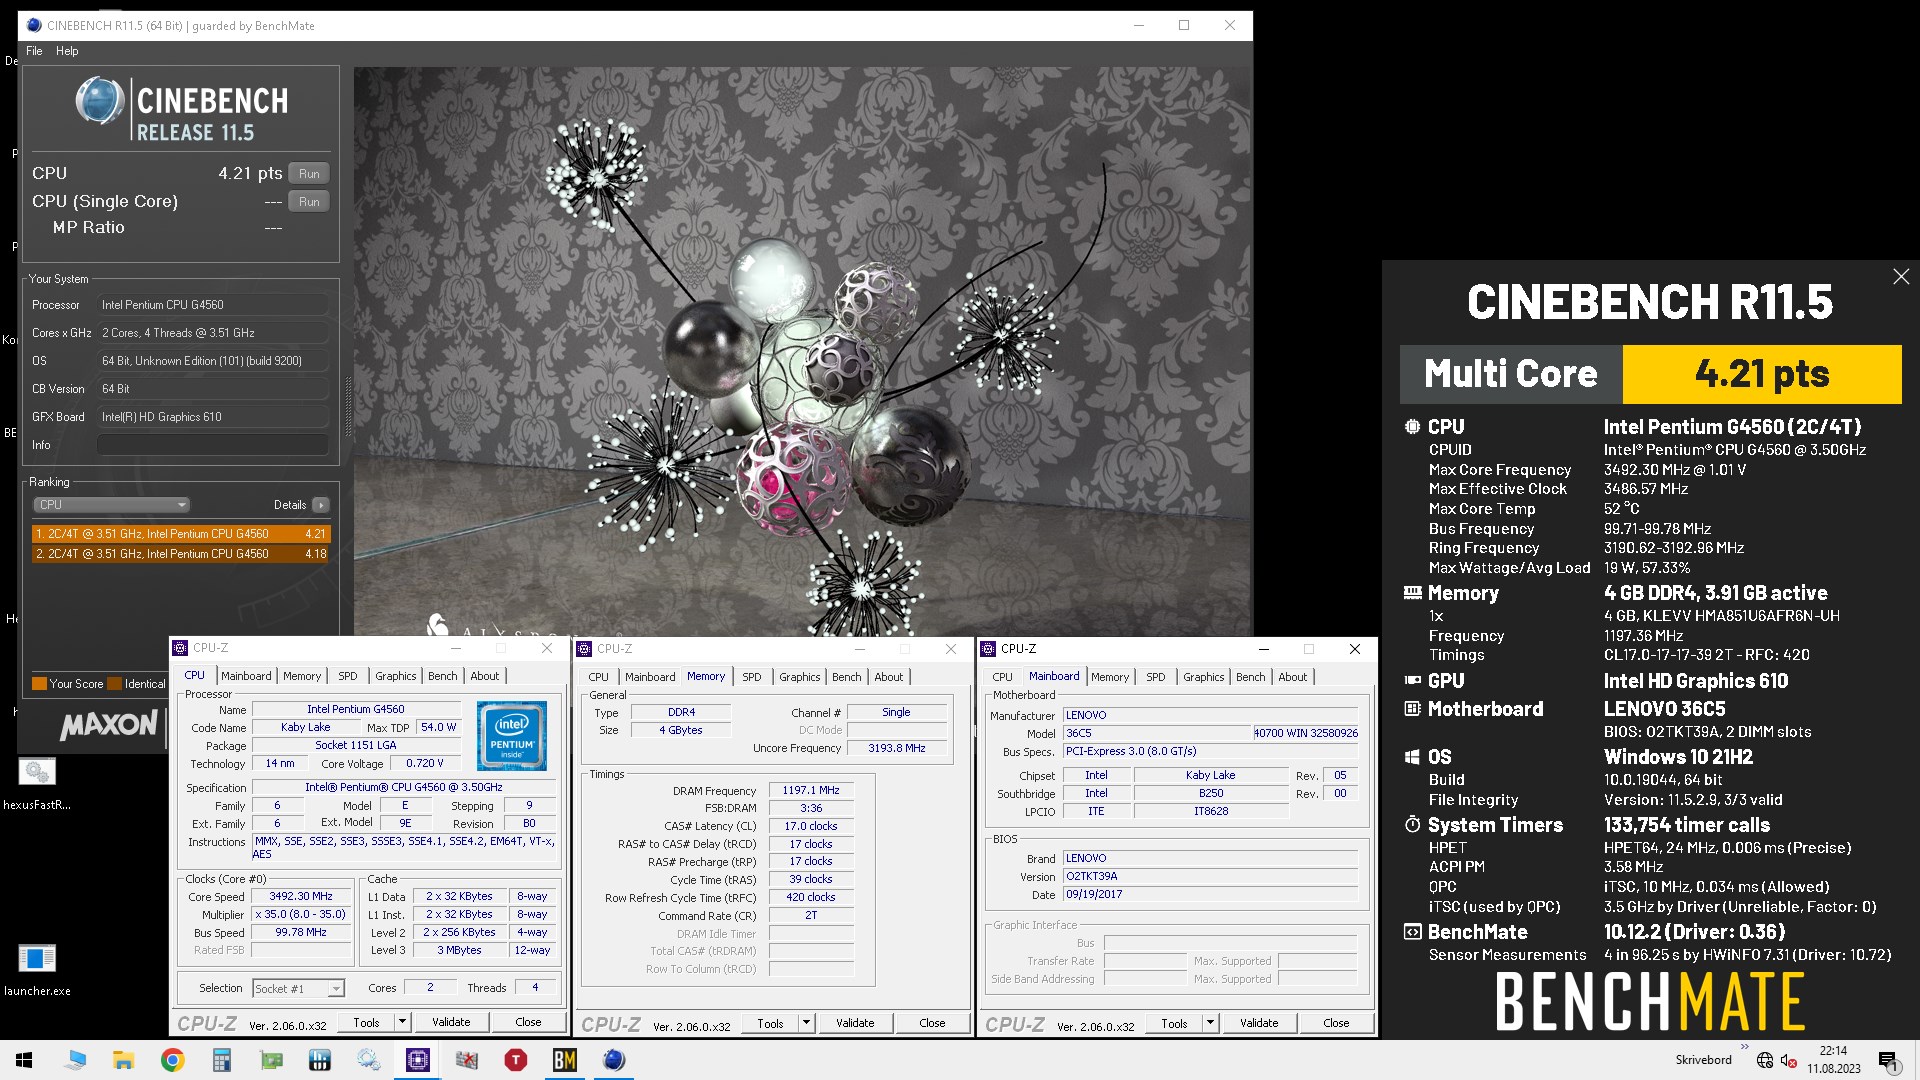The height and width of the screenshot is (1080, 1920).
Task: Open the File menu in Cinebench
Action: [34, 51]
